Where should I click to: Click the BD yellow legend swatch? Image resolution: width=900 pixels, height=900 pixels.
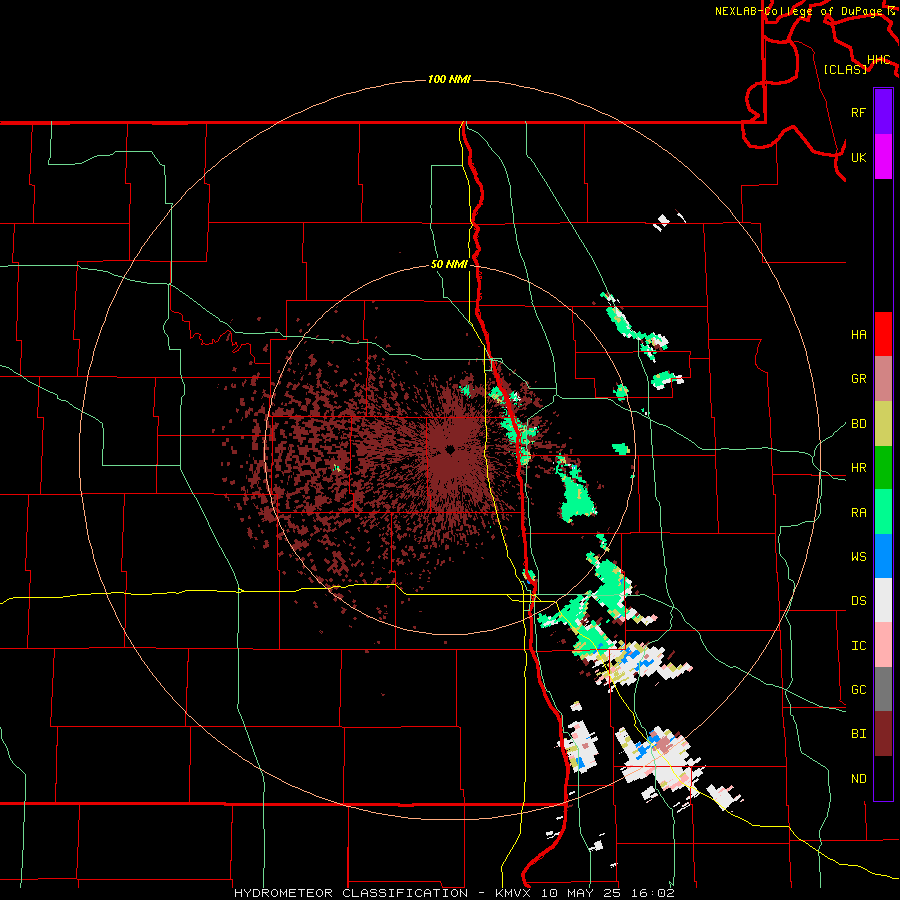click(x=883, y=424)
